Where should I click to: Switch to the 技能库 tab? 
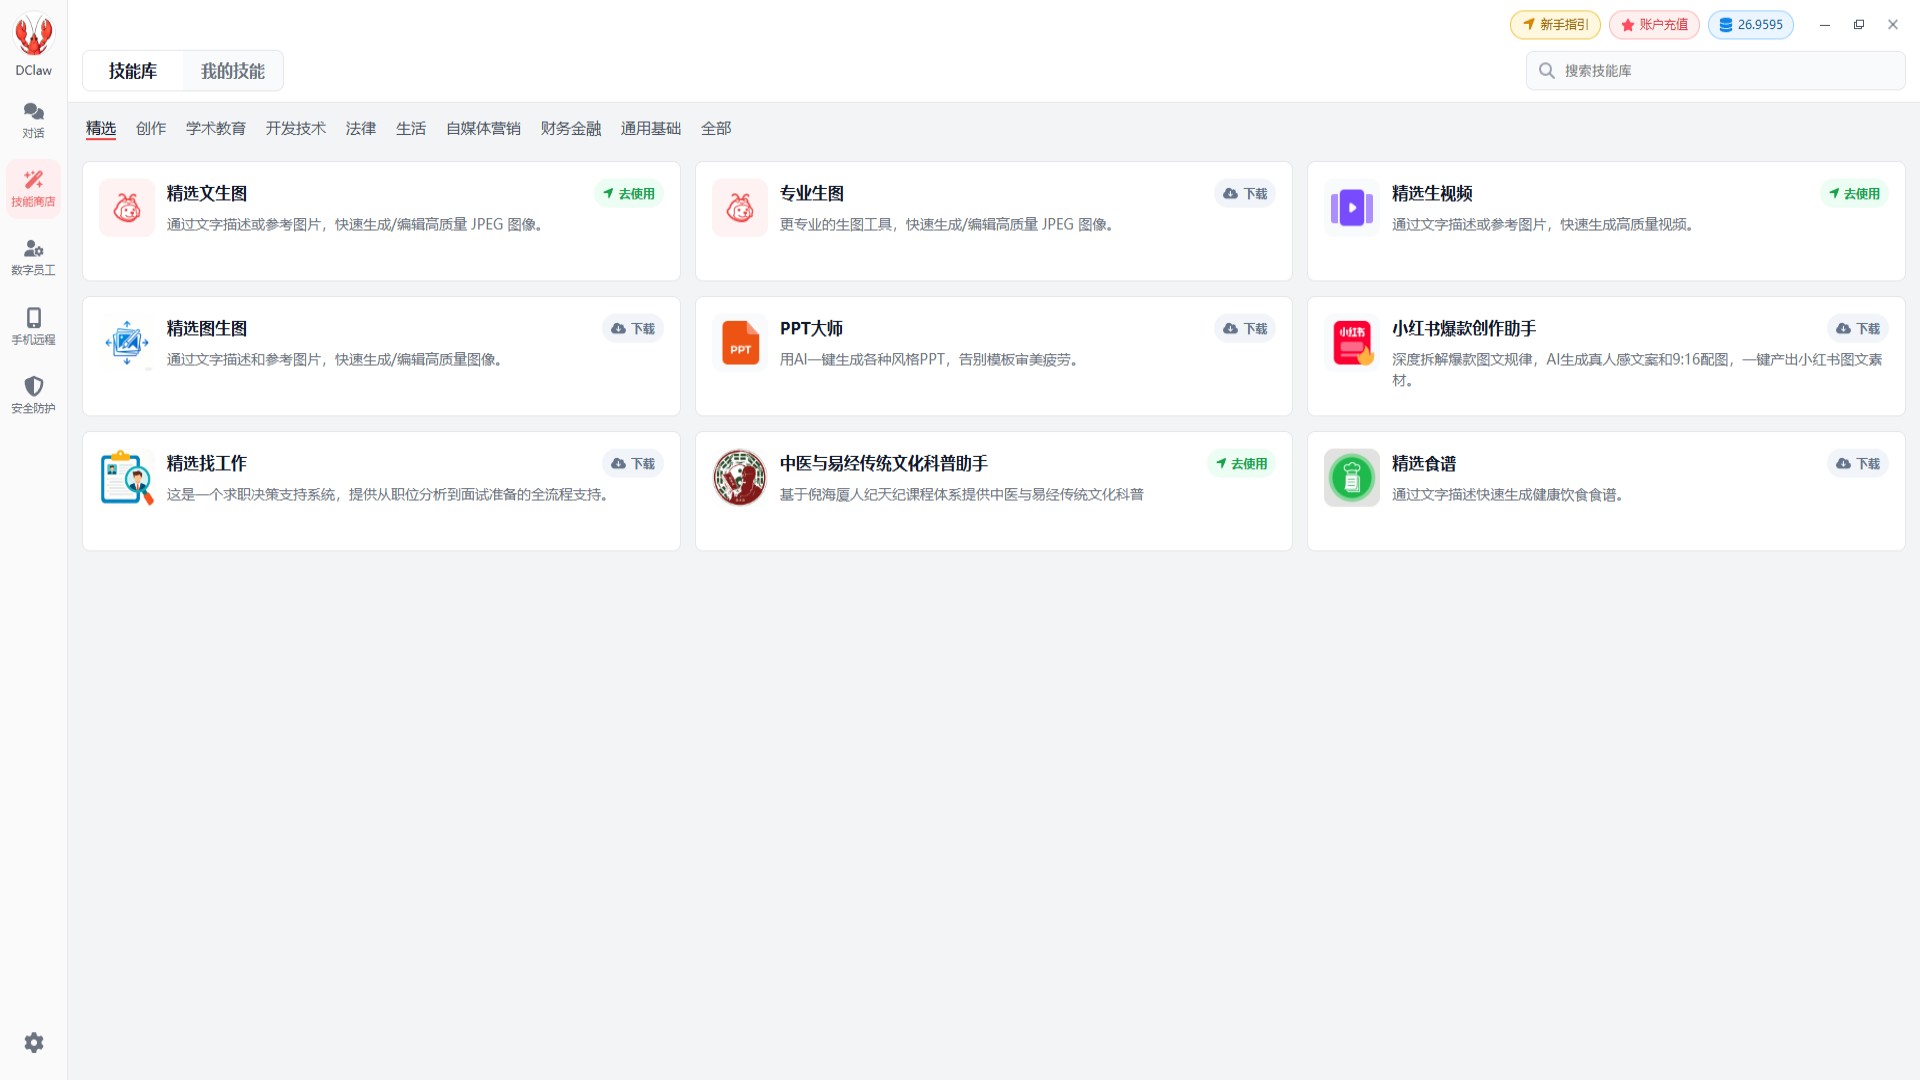tap(133, 71)
